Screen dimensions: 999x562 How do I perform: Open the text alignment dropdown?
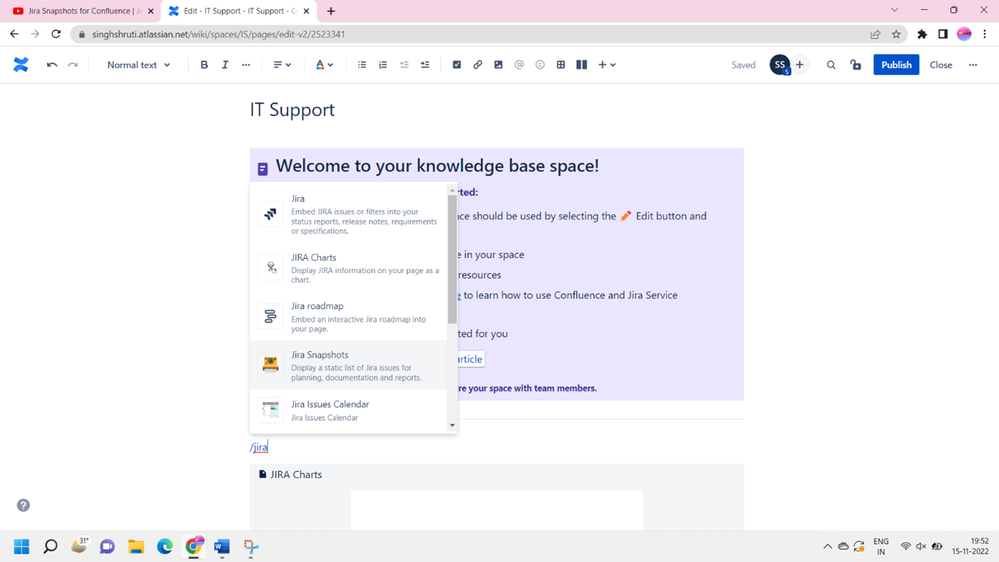282,64
